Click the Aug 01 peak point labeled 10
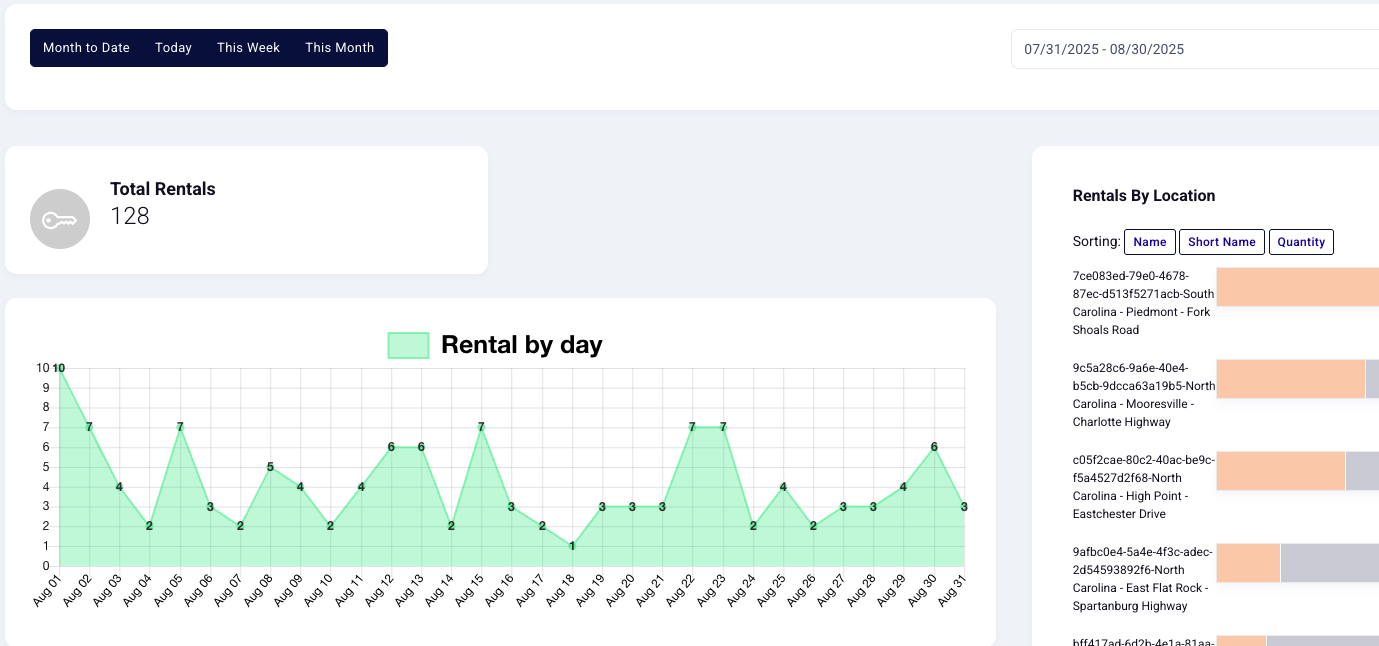This screenshot has width=1379, height=646. [59, 368]
